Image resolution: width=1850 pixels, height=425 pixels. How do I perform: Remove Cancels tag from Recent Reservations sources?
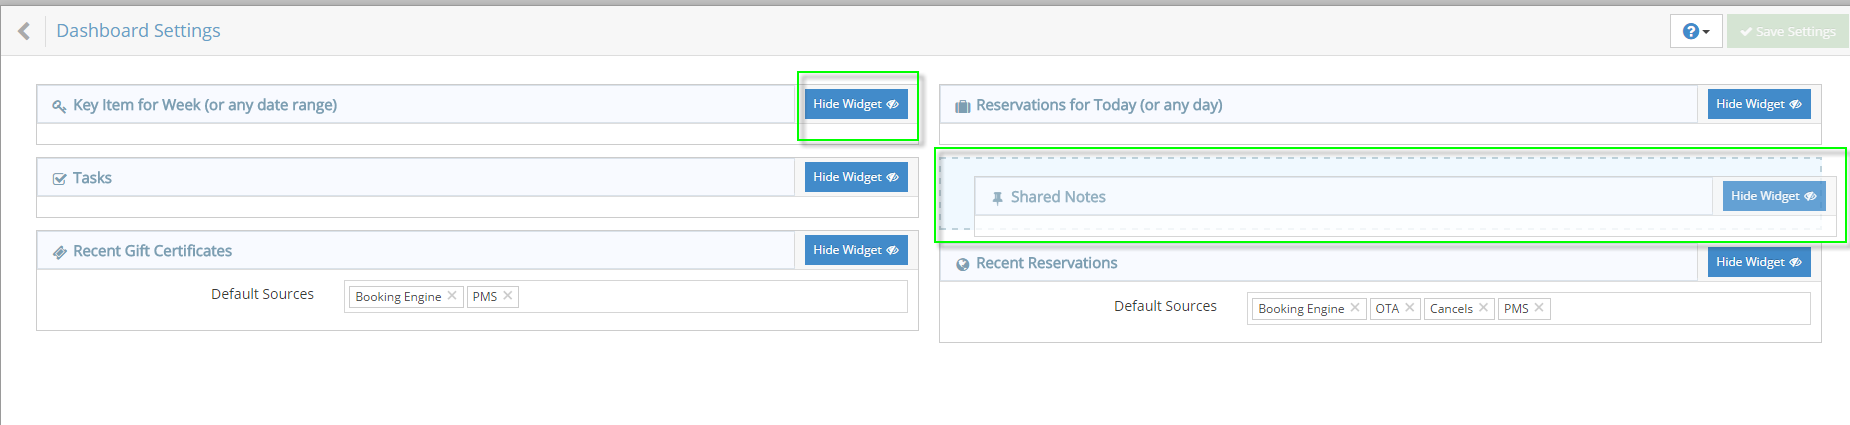coord(1484,308)
